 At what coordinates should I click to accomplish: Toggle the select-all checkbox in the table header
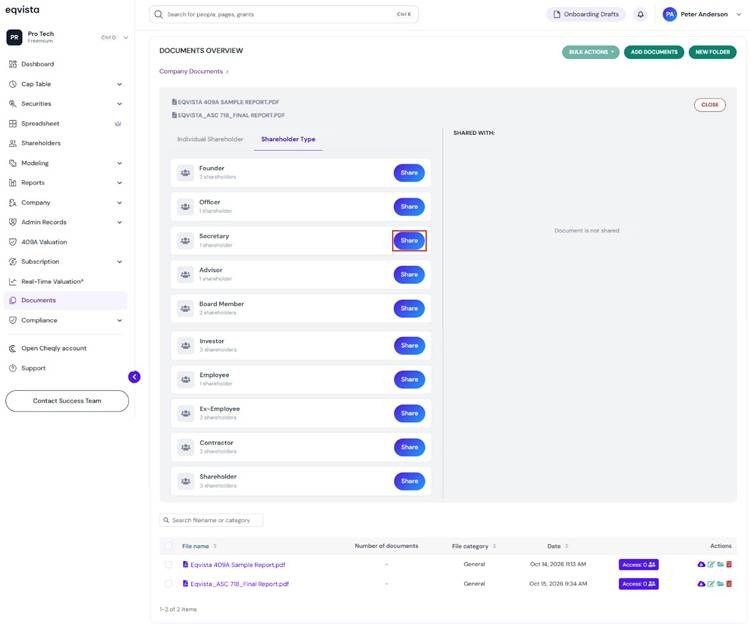pyautogui.click(x=168, y=546)
